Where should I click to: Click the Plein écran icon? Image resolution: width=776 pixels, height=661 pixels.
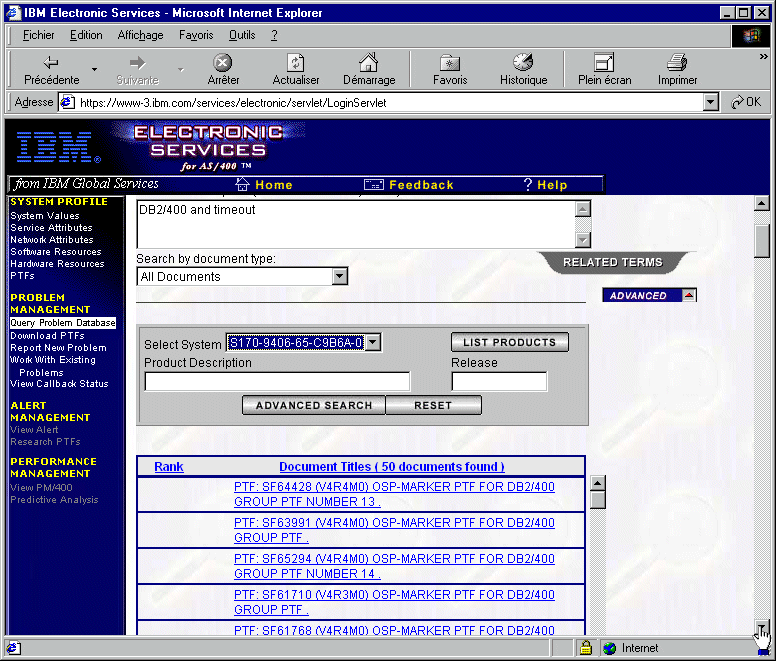point(604,62)
